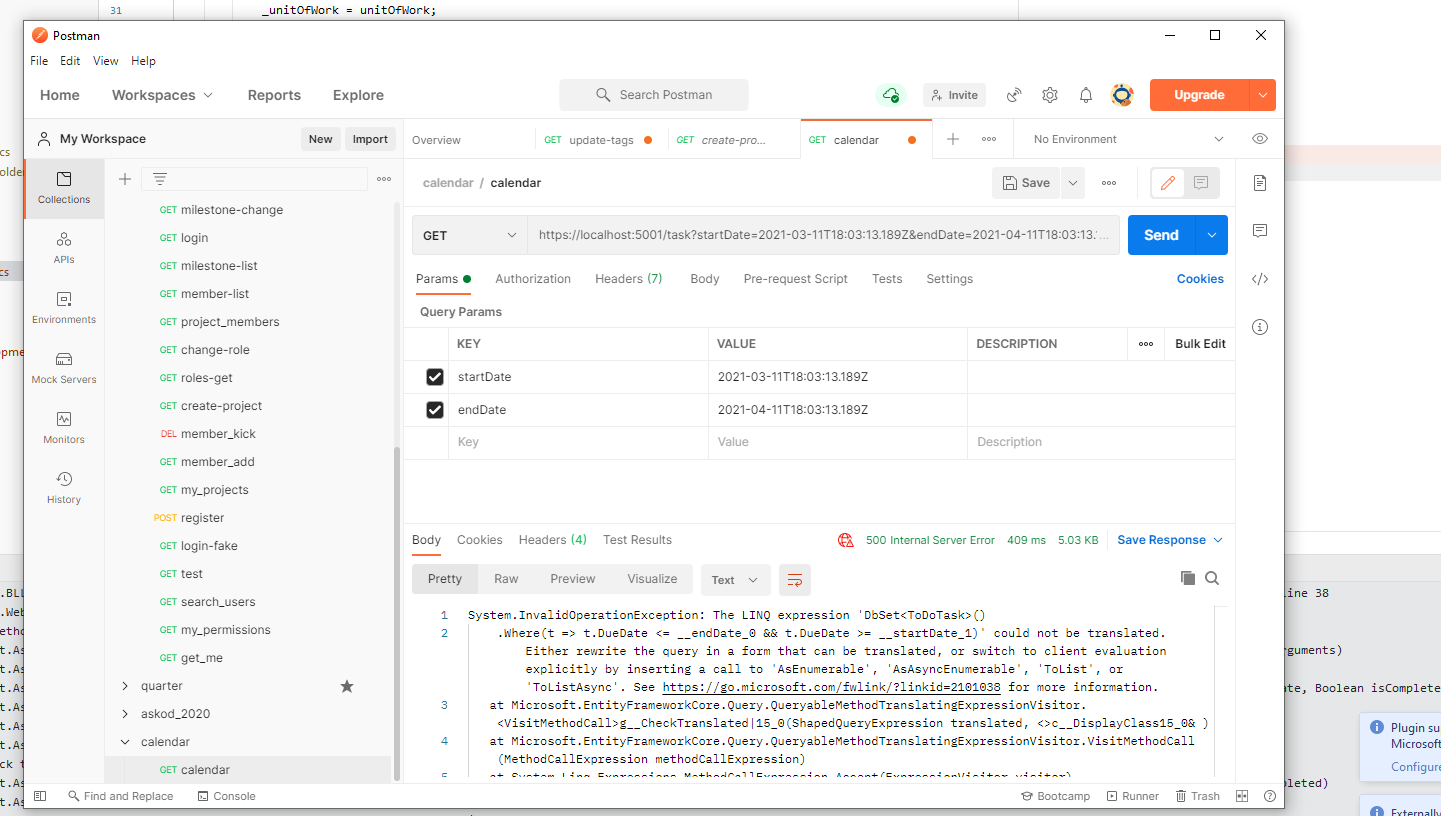This screenshot has height=816, width=1441.
Task: Open the Send button dropdown arrow
Action: pyautogui.click(x=1211, y=235)
